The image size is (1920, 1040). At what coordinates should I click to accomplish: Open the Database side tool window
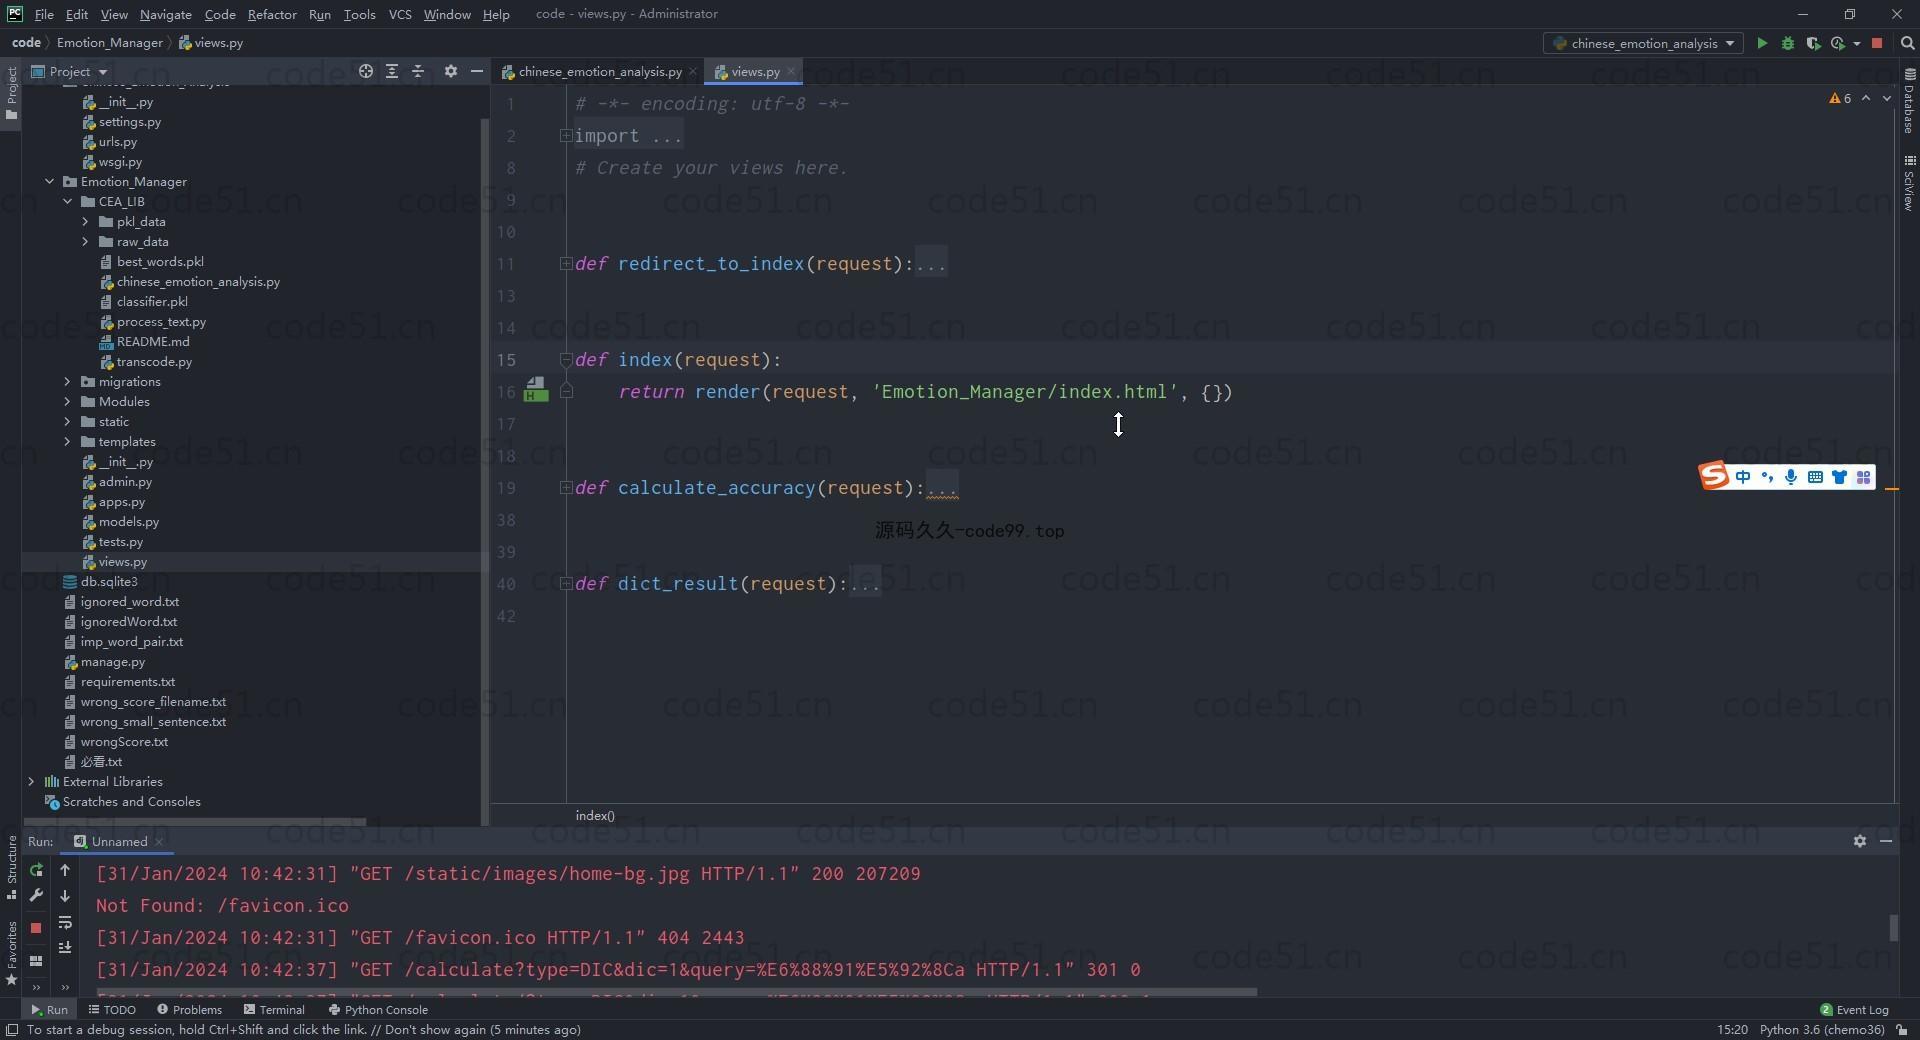click(x=1909, y=101)
